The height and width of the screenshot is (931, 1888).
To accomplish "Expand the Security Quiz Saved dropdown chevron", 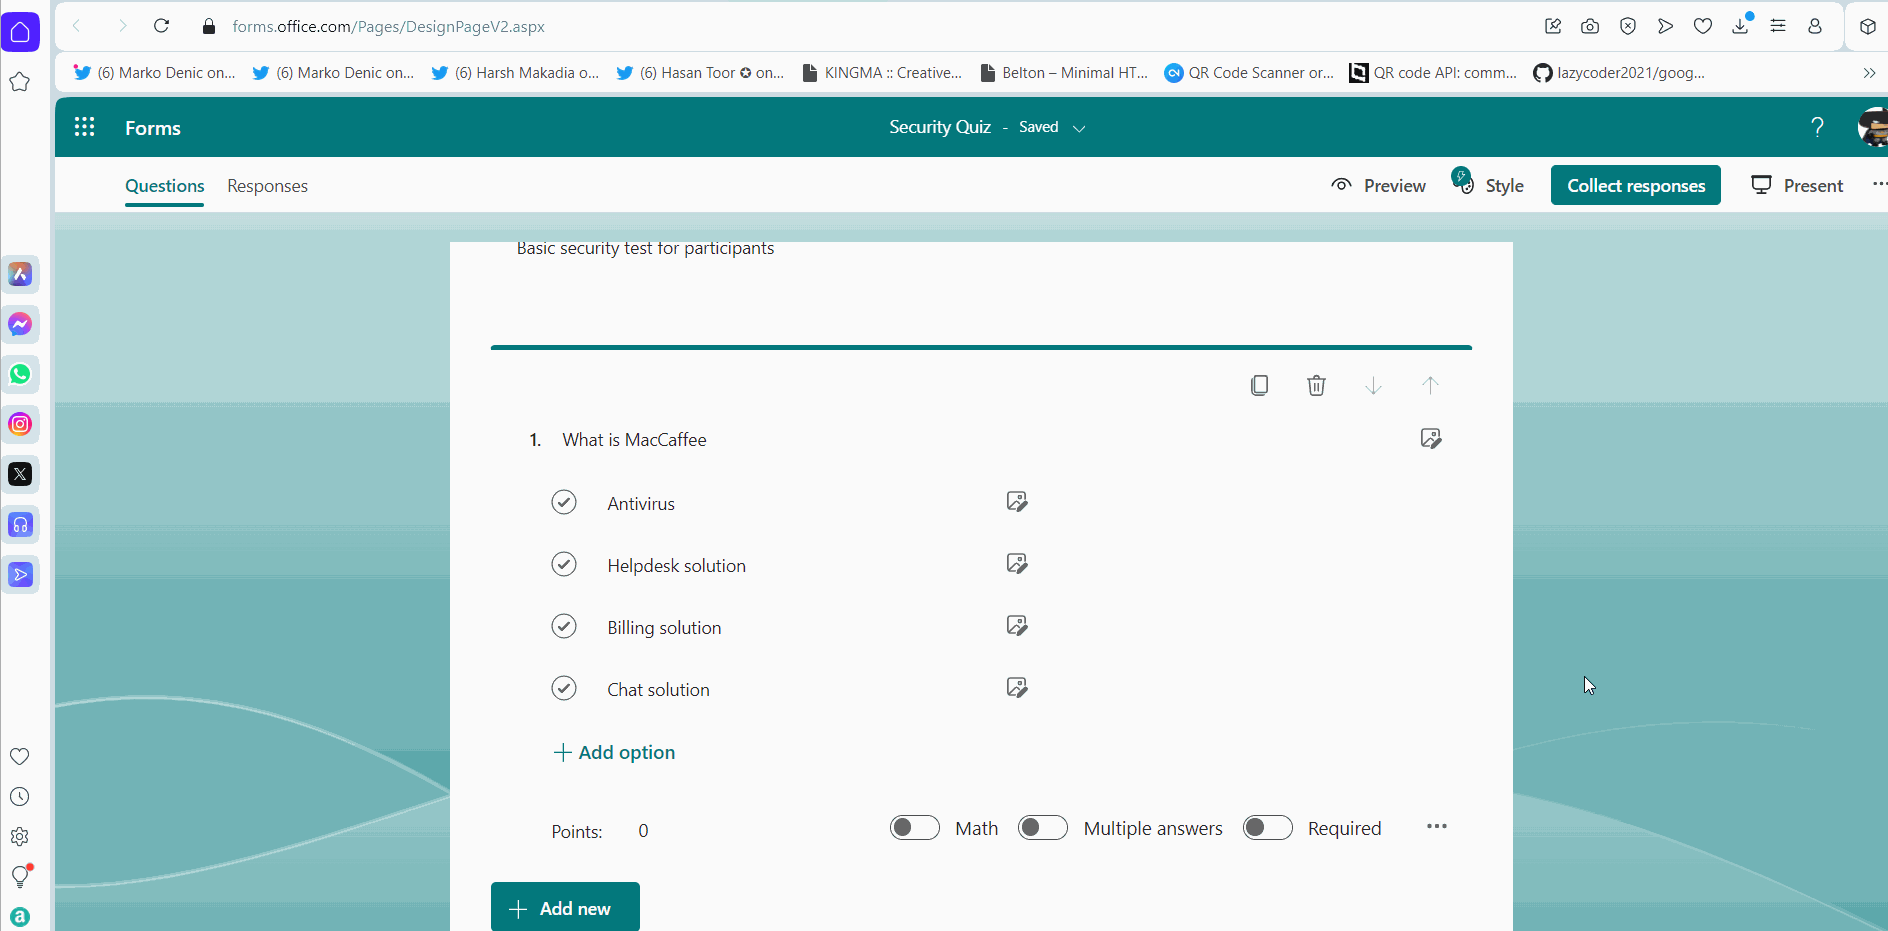I will (x=1079, y=128).
